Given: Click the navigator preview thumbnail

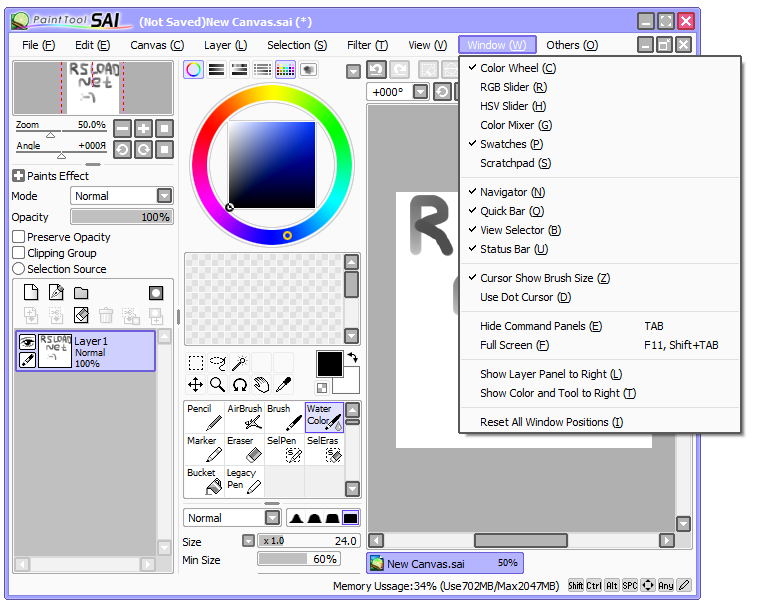Looking at the screenshot, I should tap(93, 88).
